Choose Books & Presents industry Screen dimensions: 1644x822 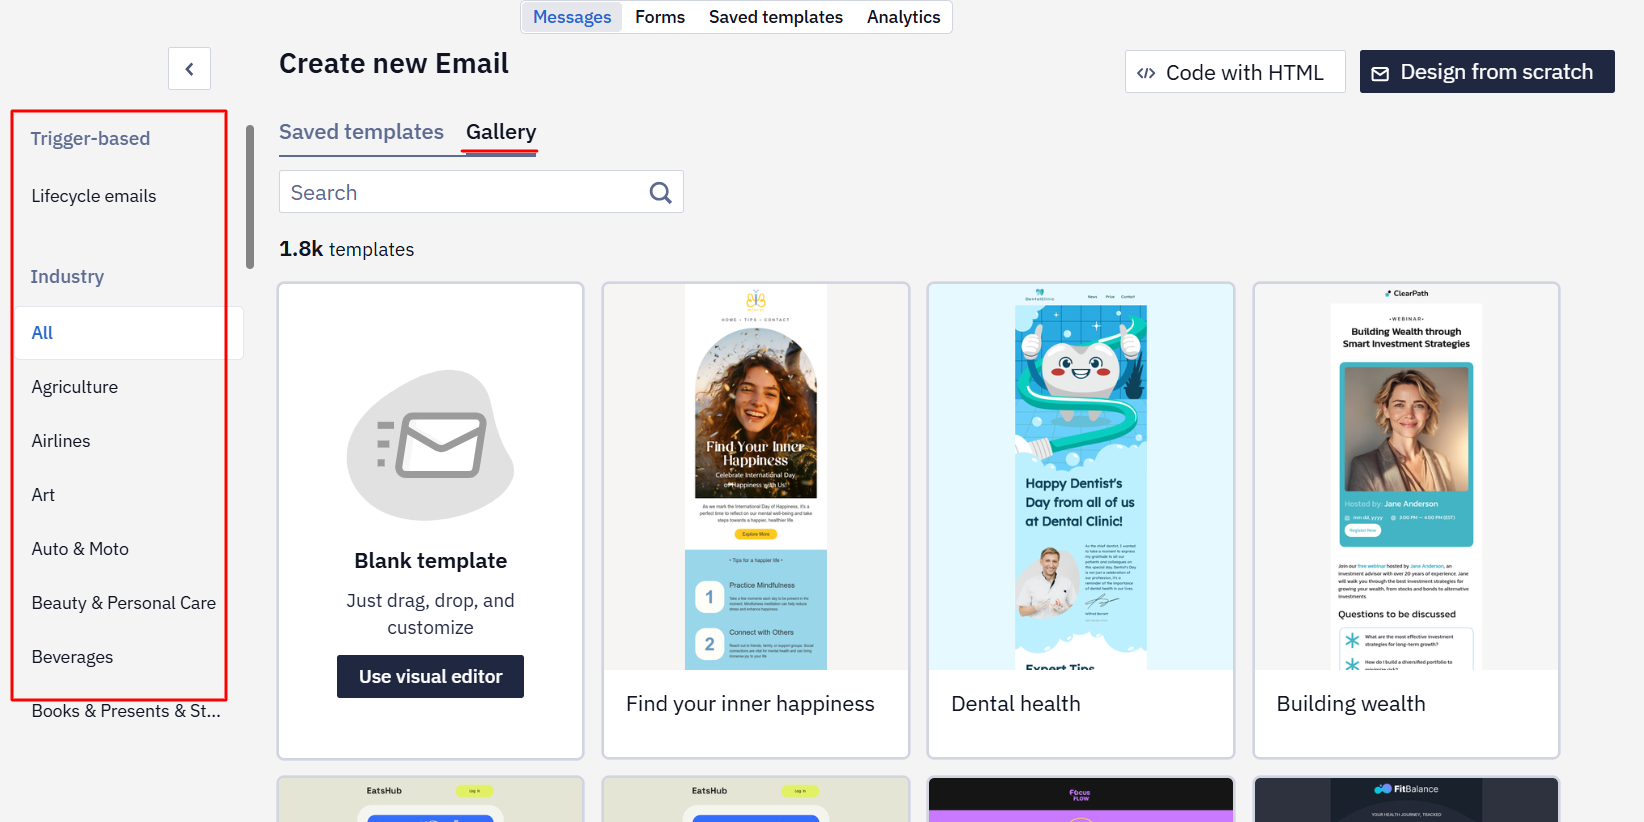[126, 711]
